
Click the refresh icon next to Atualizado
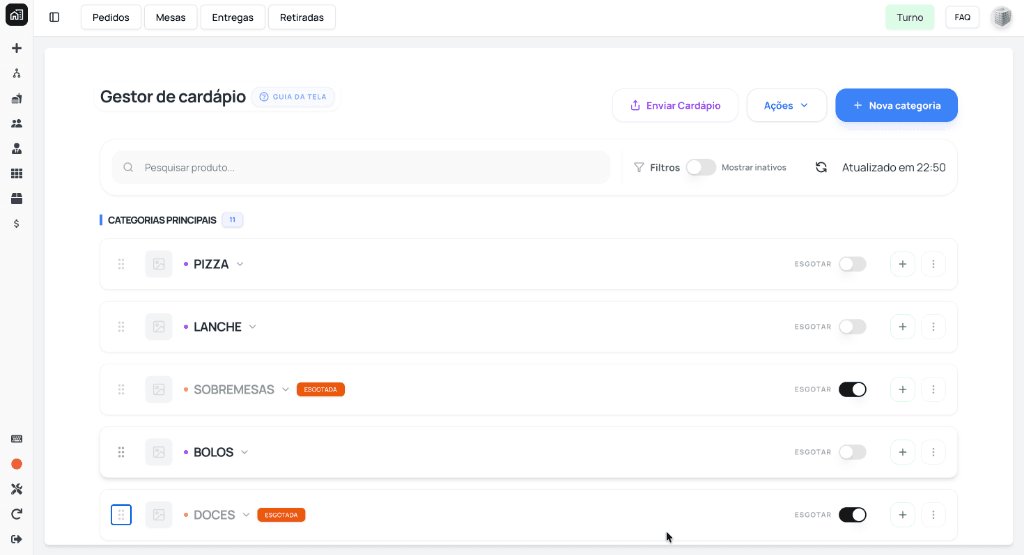(x=821, y=167)
